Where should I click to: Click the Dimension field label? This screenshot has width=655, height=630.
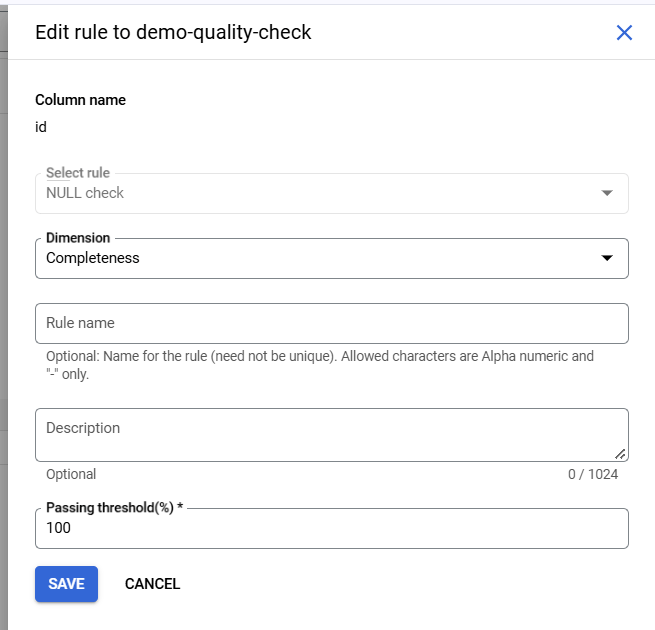[78, 238]
